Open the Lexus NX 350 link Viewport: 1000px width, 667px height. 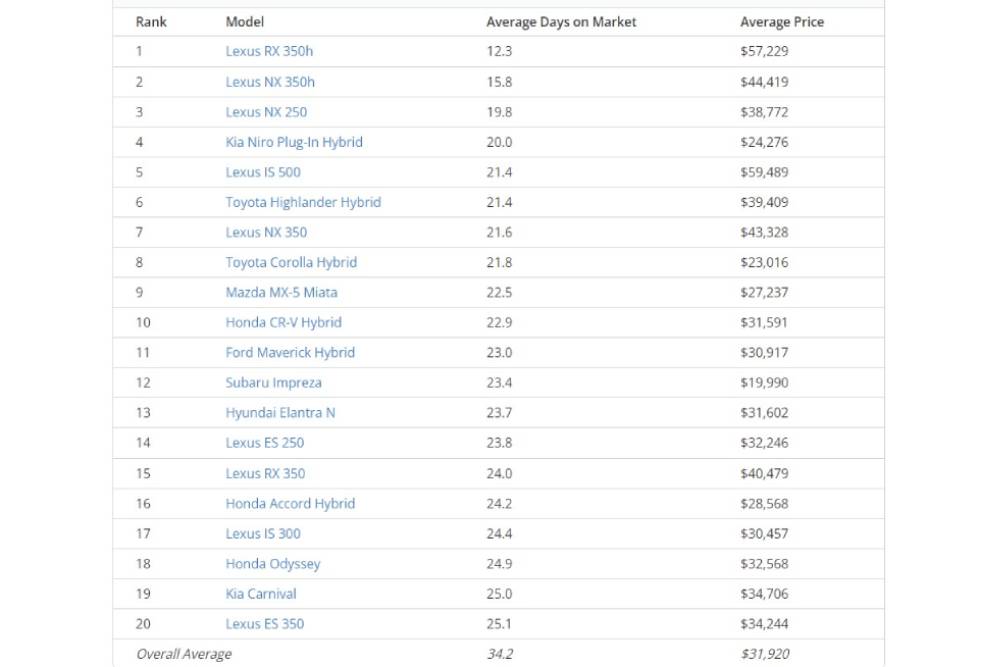pos(266,232)
